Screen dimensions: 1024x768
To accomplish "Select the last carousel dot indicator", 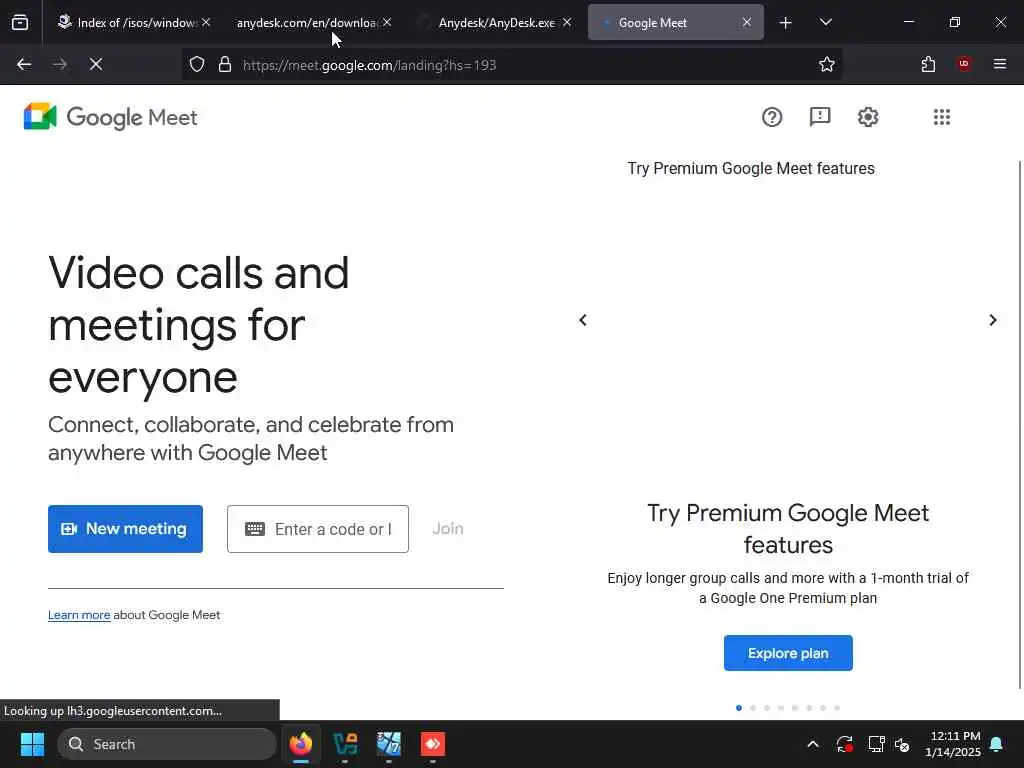I will coord(837,708).
